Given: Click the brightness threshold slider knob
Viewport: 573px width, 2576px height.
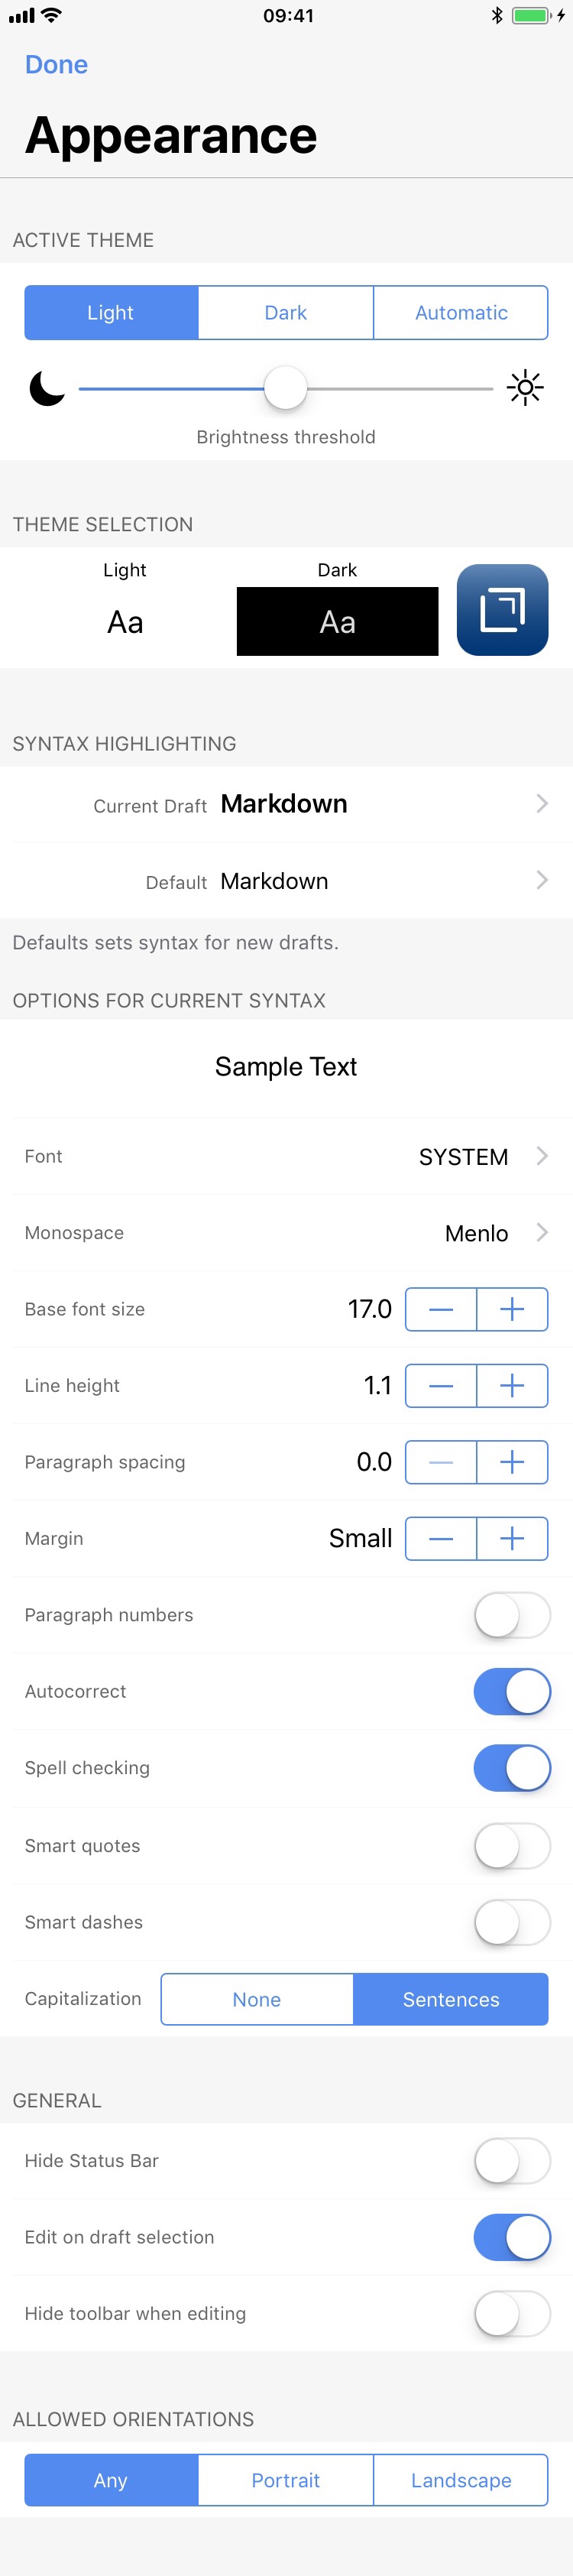Looking at the screenshot, I should [x=286, y=388].
